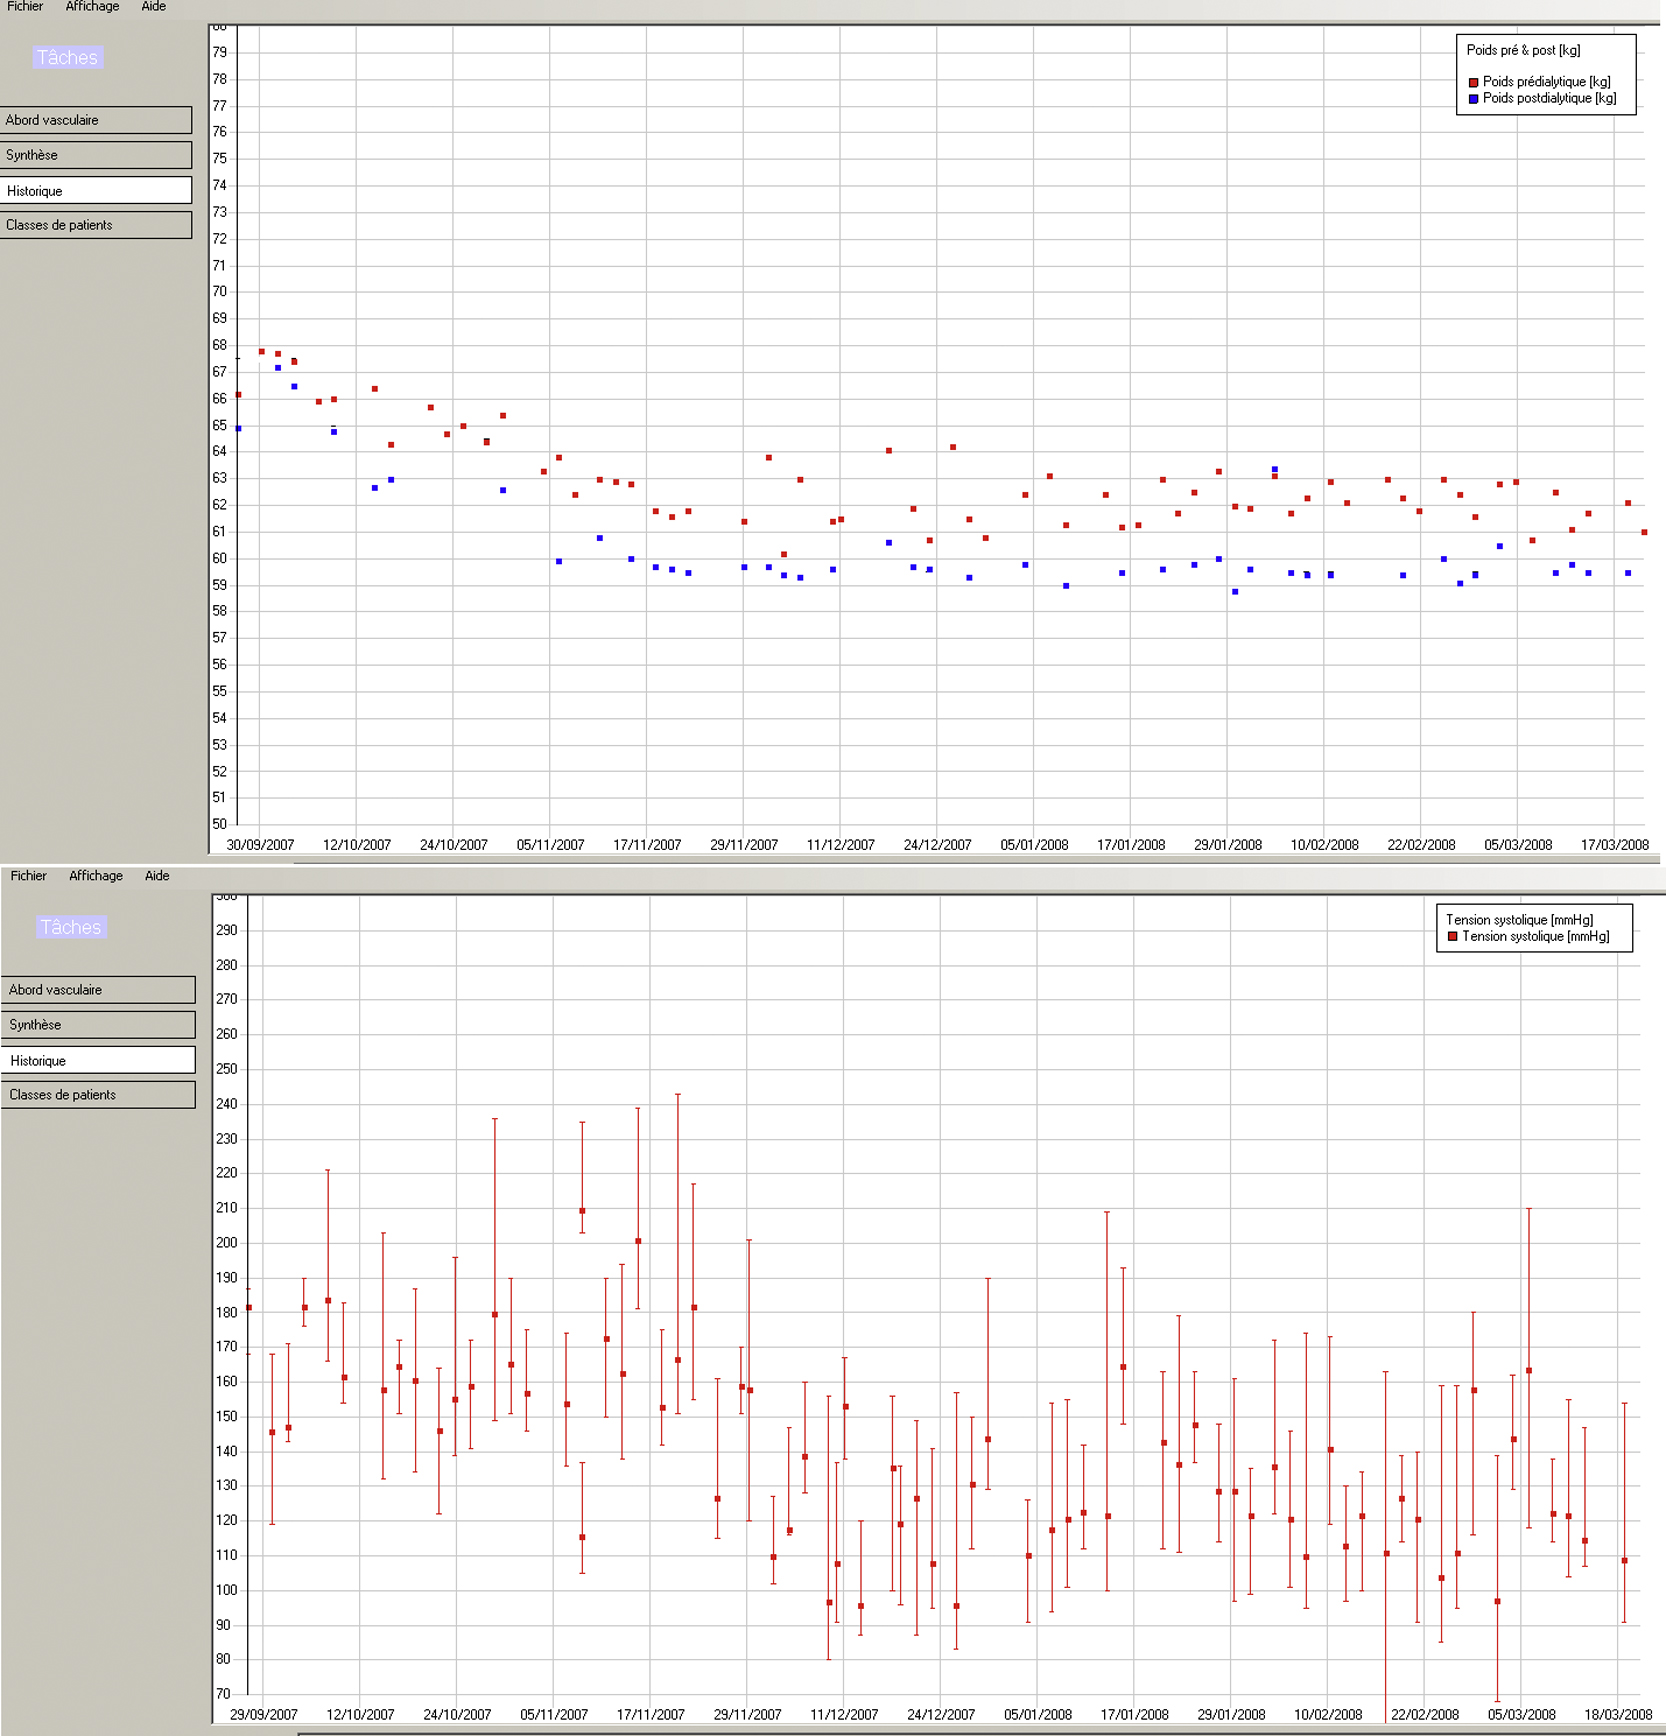
Task: Click red Tension systolique legend swatch
Action: 1452,937
